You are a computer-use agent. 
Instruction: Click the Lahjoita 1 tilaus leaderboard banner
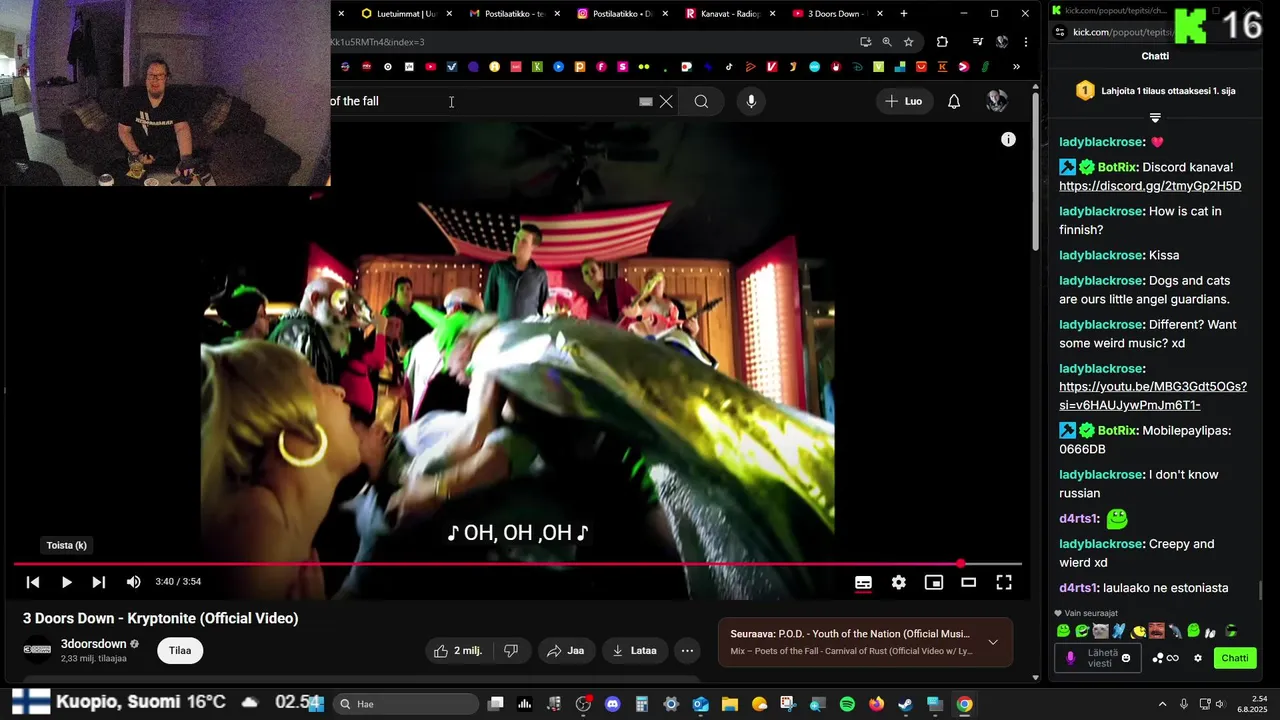[x=1155, y=91]
